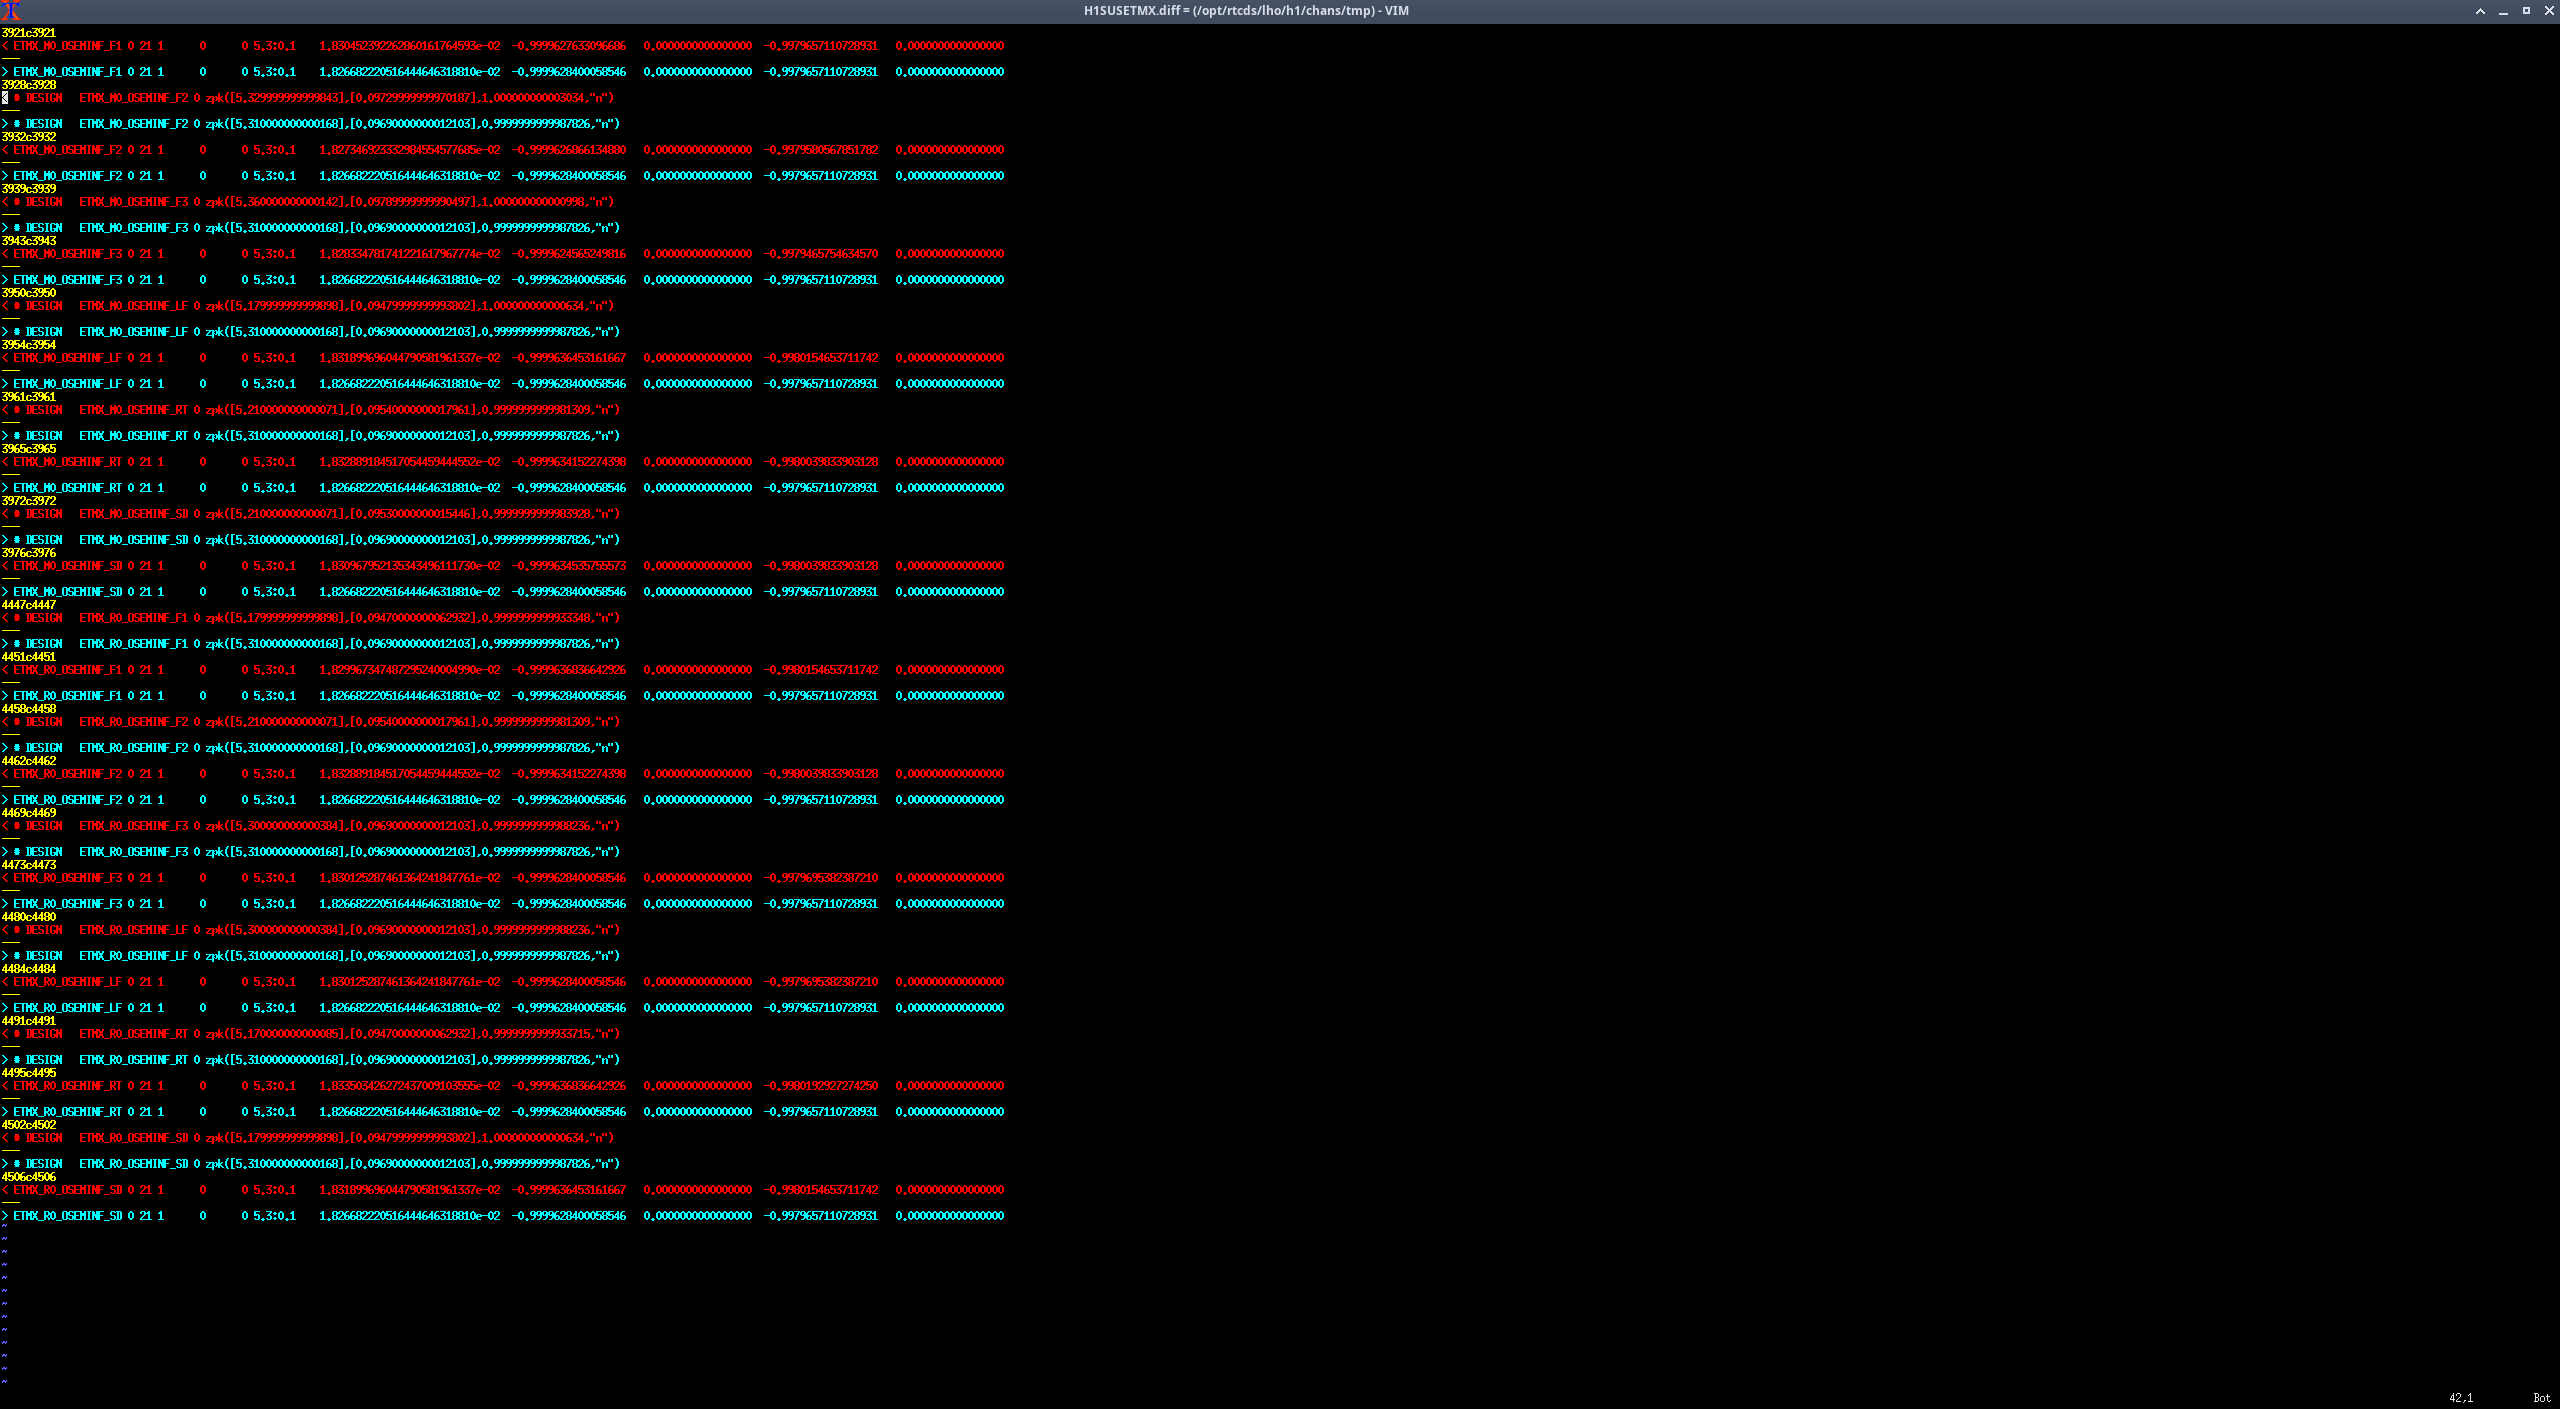Click hunk header '3961c3961'
2560x1409 pixels.
coord(29,397)
